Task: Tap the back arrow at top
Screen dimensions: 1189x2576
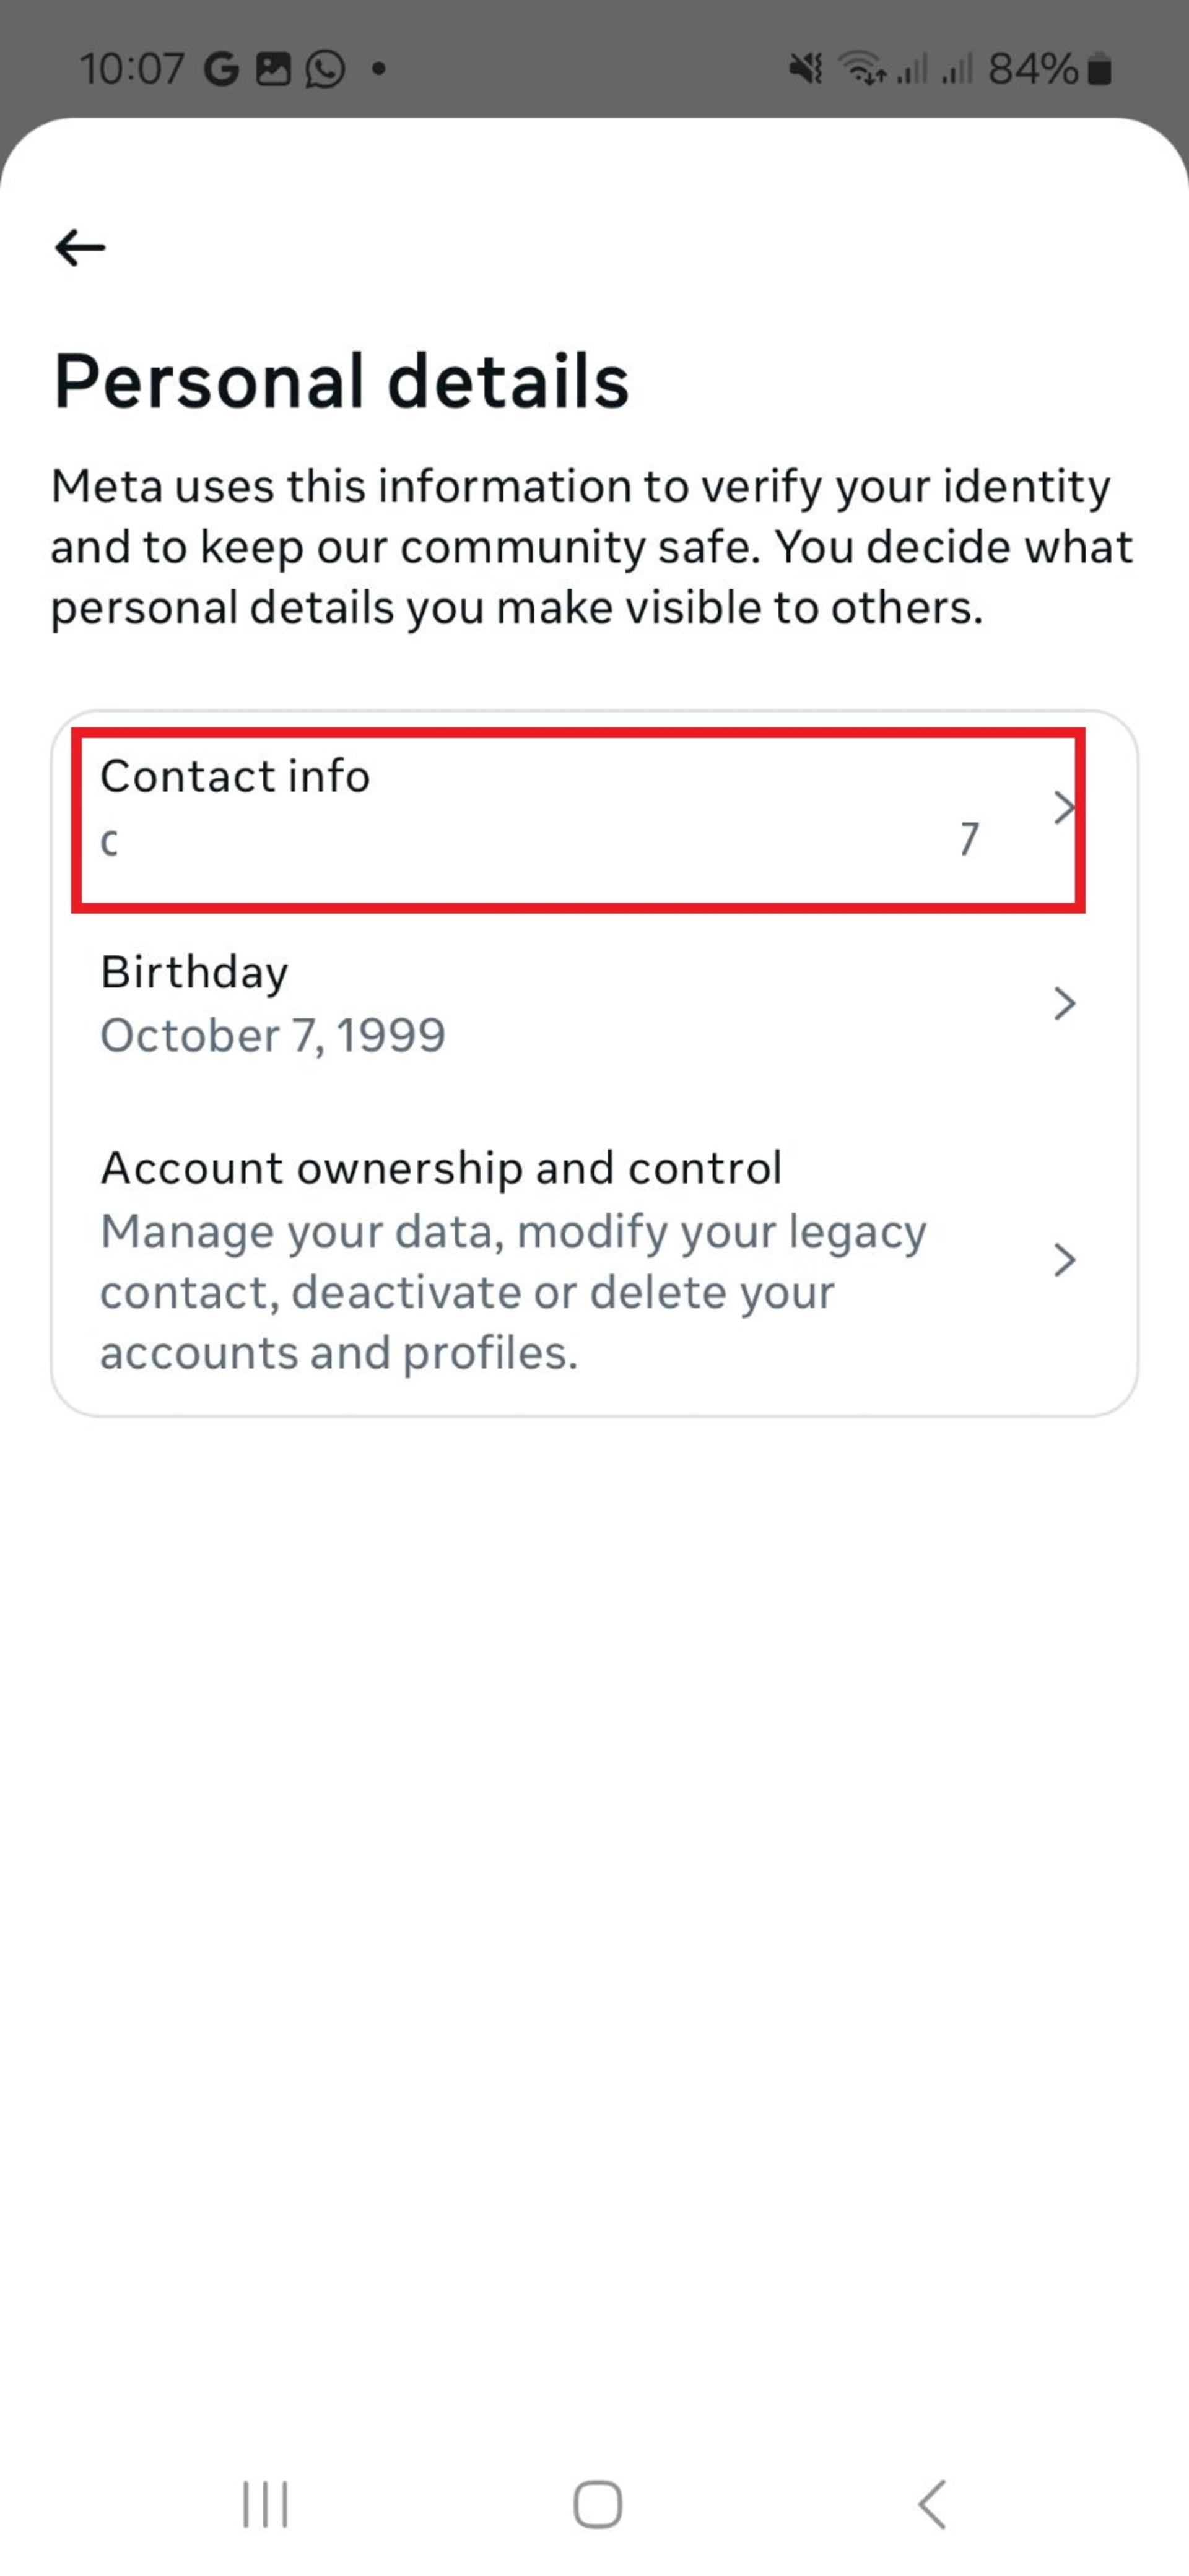Action: [80, 247]
